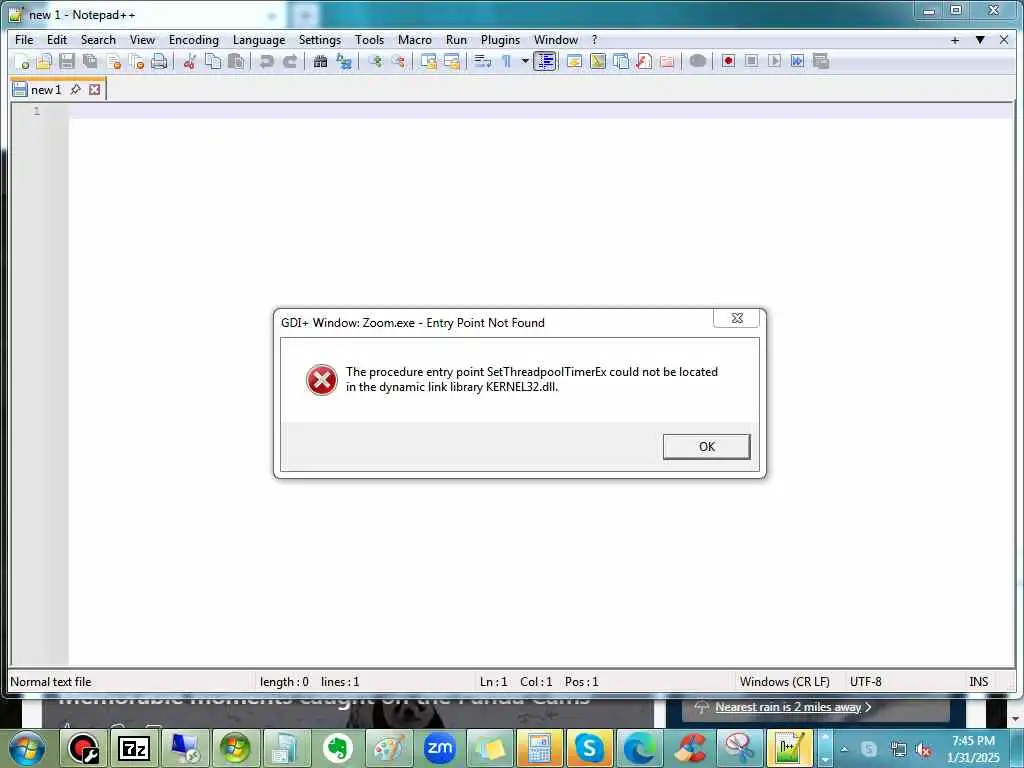Click plus button at menu bar right

click(x=955, y=40)
